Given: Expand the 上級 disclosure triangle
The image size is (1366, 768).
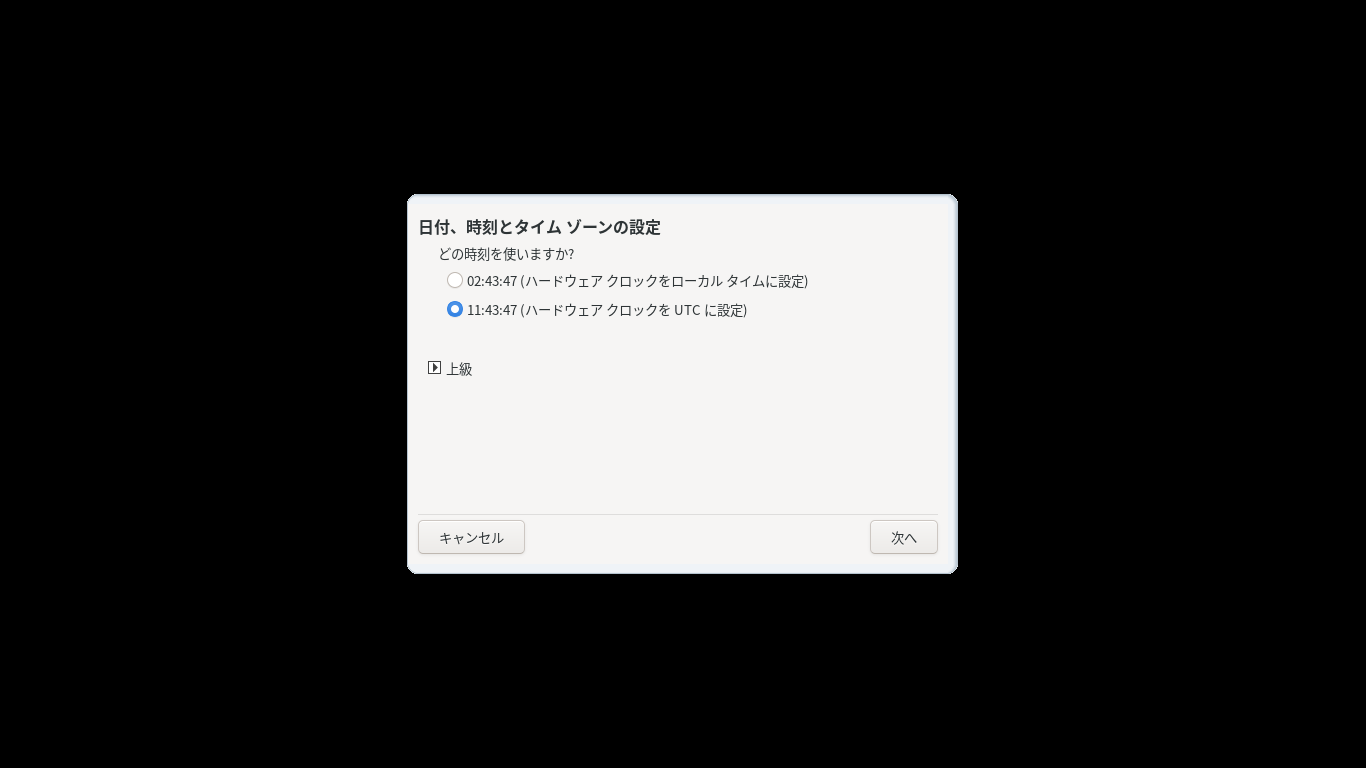Looking at the screenshot, I should [x=434, y=367].
